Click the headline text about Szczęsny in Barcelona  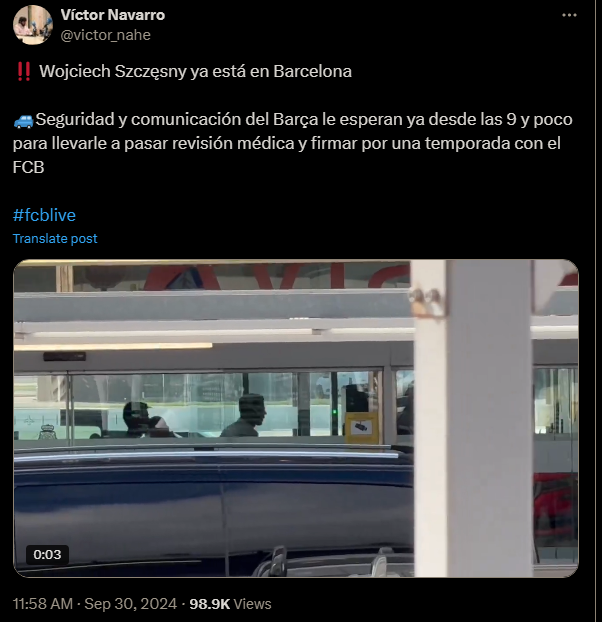pos(195,72)
